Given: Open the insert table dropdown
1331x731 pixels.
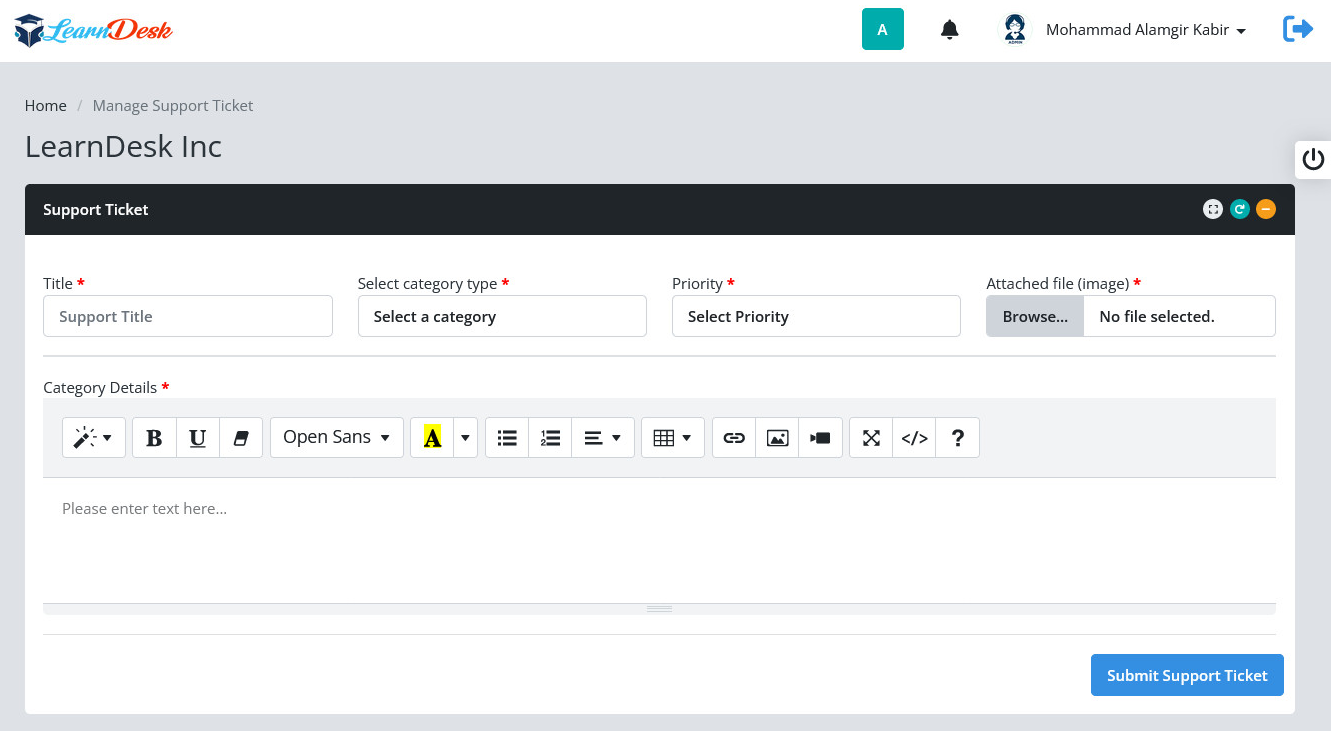Looking at the screenshot, I should tap(673, 438).
